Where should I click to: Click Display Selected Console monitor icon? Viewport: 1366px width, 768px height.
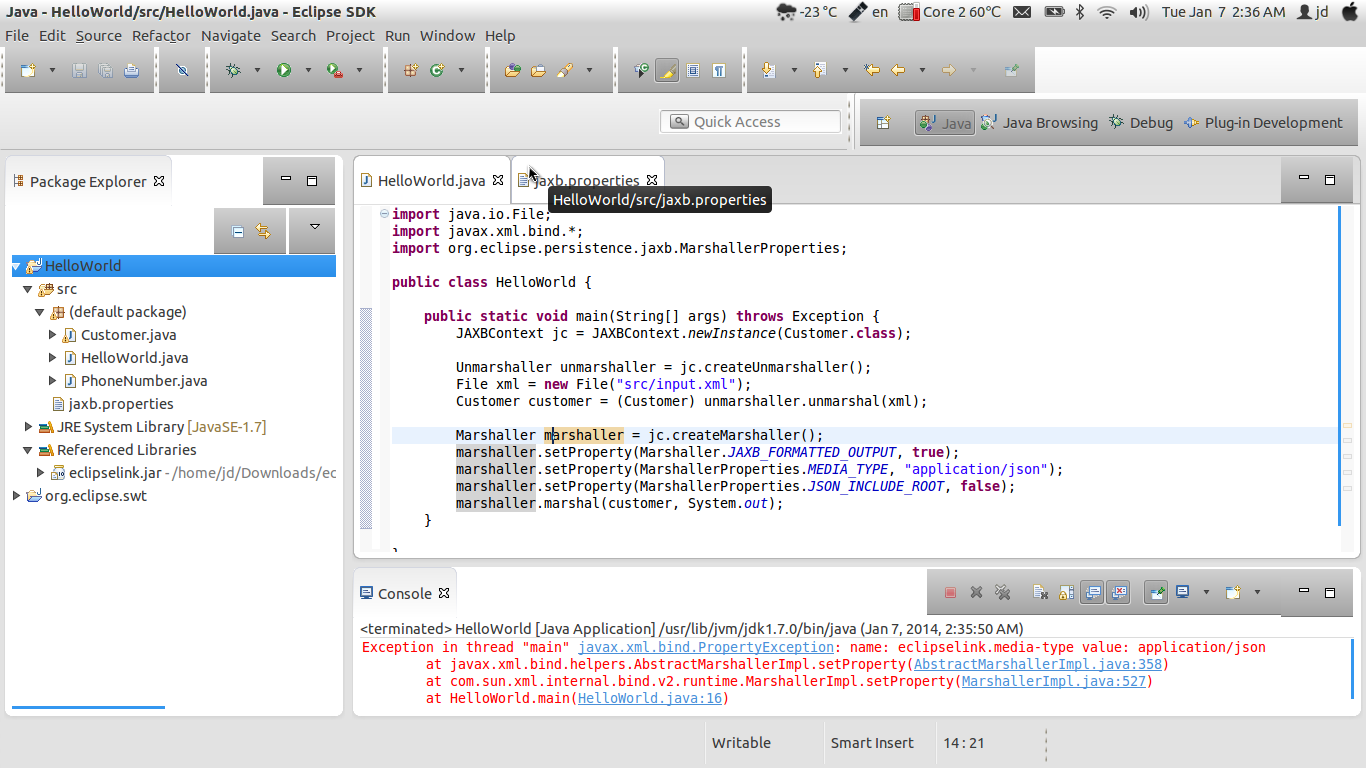point(1182,592)
